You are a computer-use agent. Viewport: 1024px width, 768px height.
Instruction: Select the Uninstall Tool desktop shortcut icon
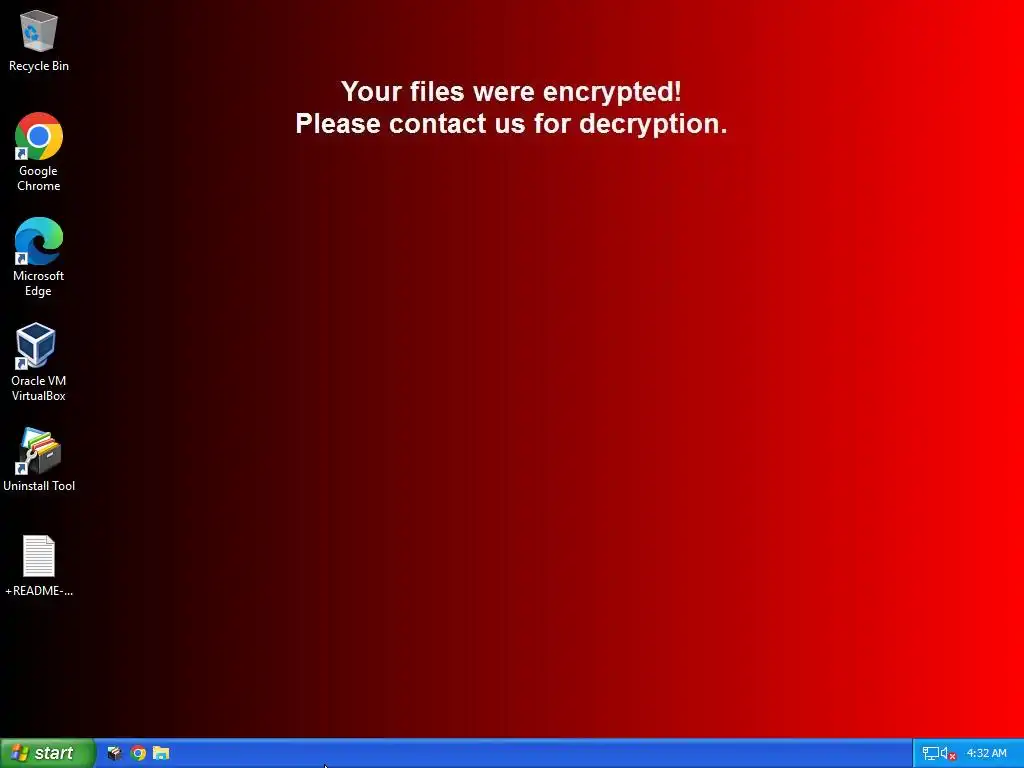[39, 451]
